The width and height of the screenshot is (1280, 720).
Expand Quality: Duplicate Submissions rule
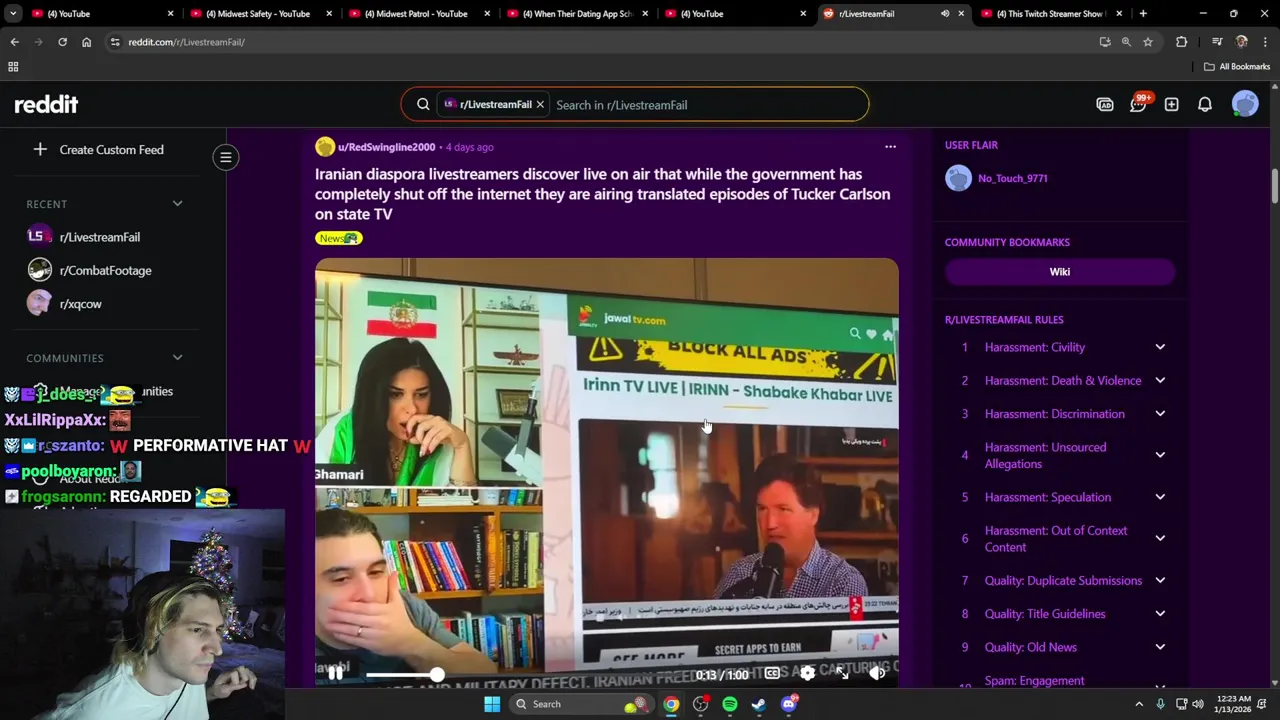click(1160, 581)
